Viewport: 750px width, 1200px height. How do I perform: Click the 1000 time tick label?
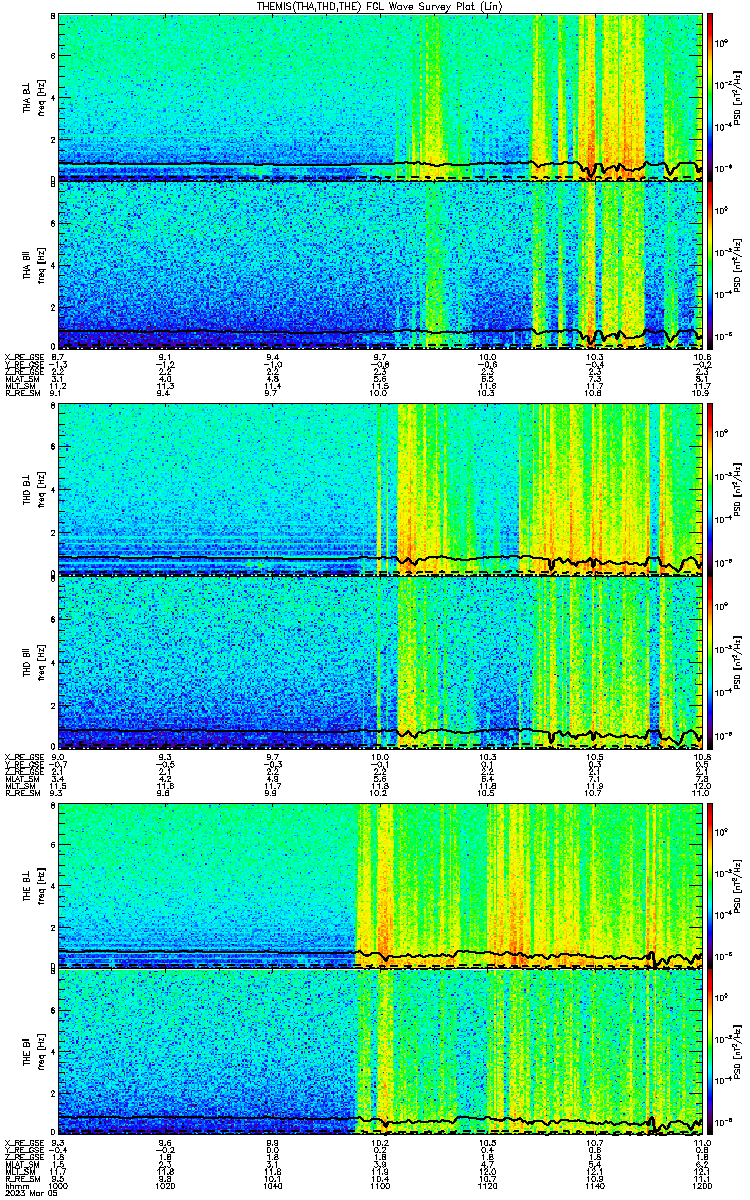click(x=58, y=1185)
